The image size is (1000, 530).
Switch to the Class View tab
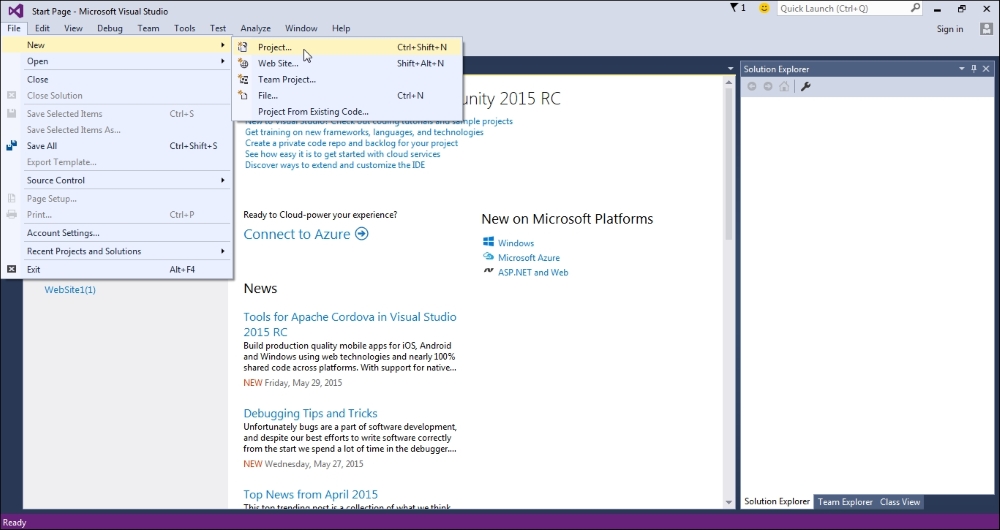(x=900, y=502)
